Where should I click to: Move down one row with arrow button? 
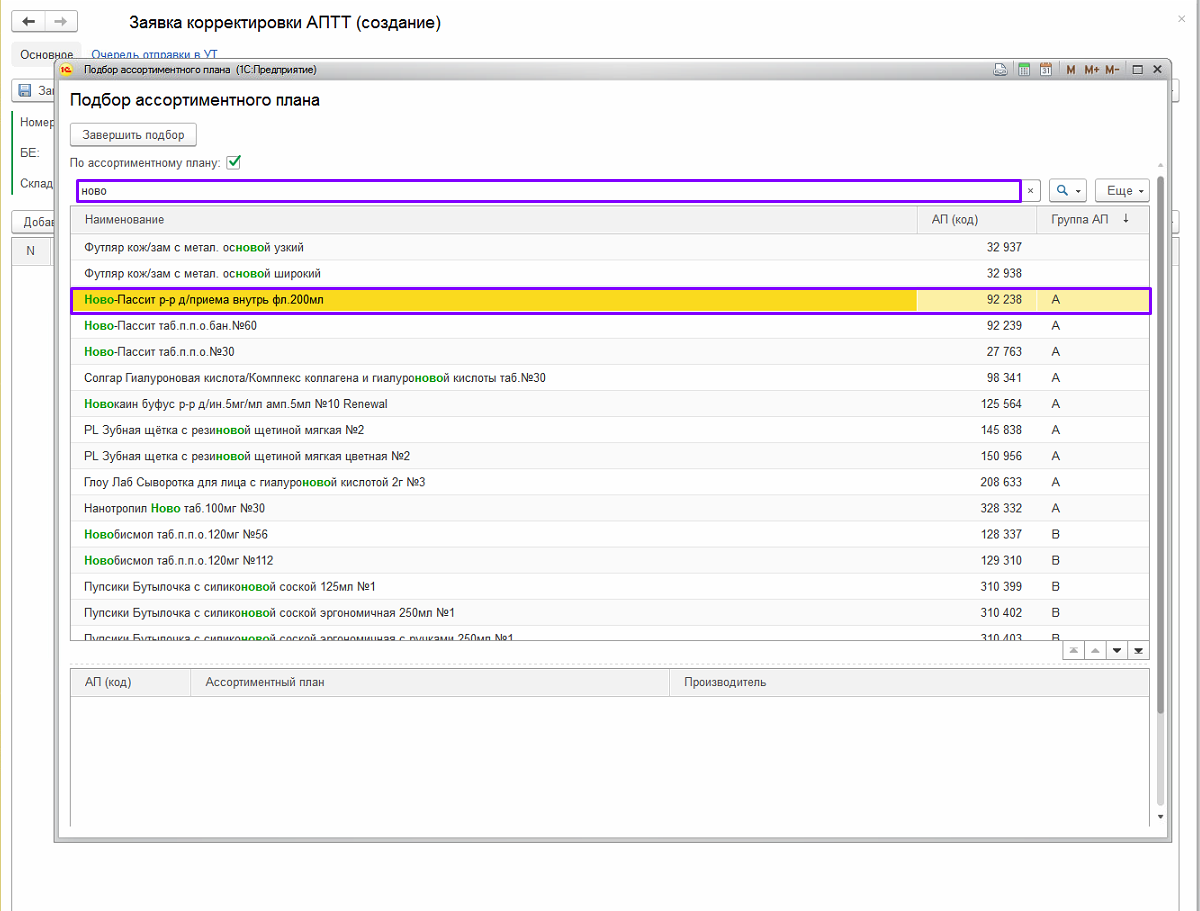pyautogui.click(x=1117, y=651)
